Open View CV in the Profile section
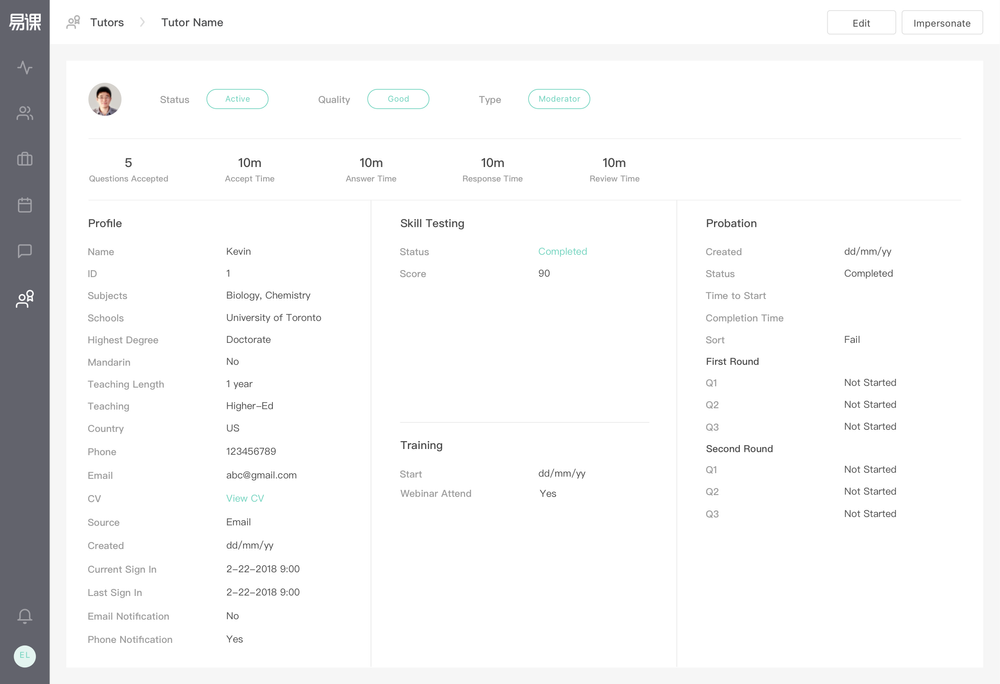The width and height of the screenshot is (1000, 684). click(245, 498)
